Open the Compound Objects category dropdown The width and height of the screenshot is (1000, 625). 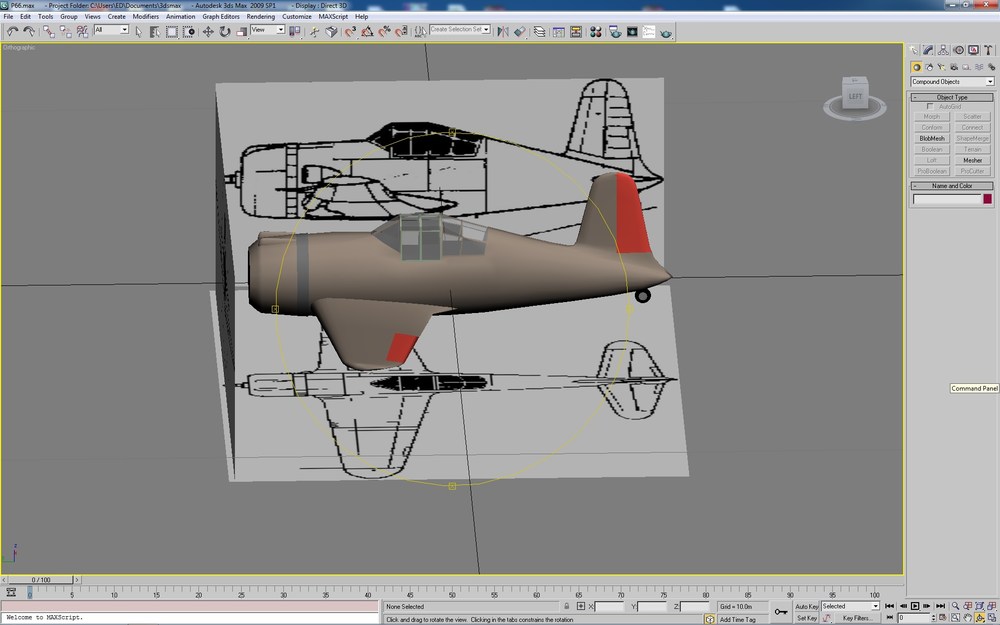coord(952,82)
